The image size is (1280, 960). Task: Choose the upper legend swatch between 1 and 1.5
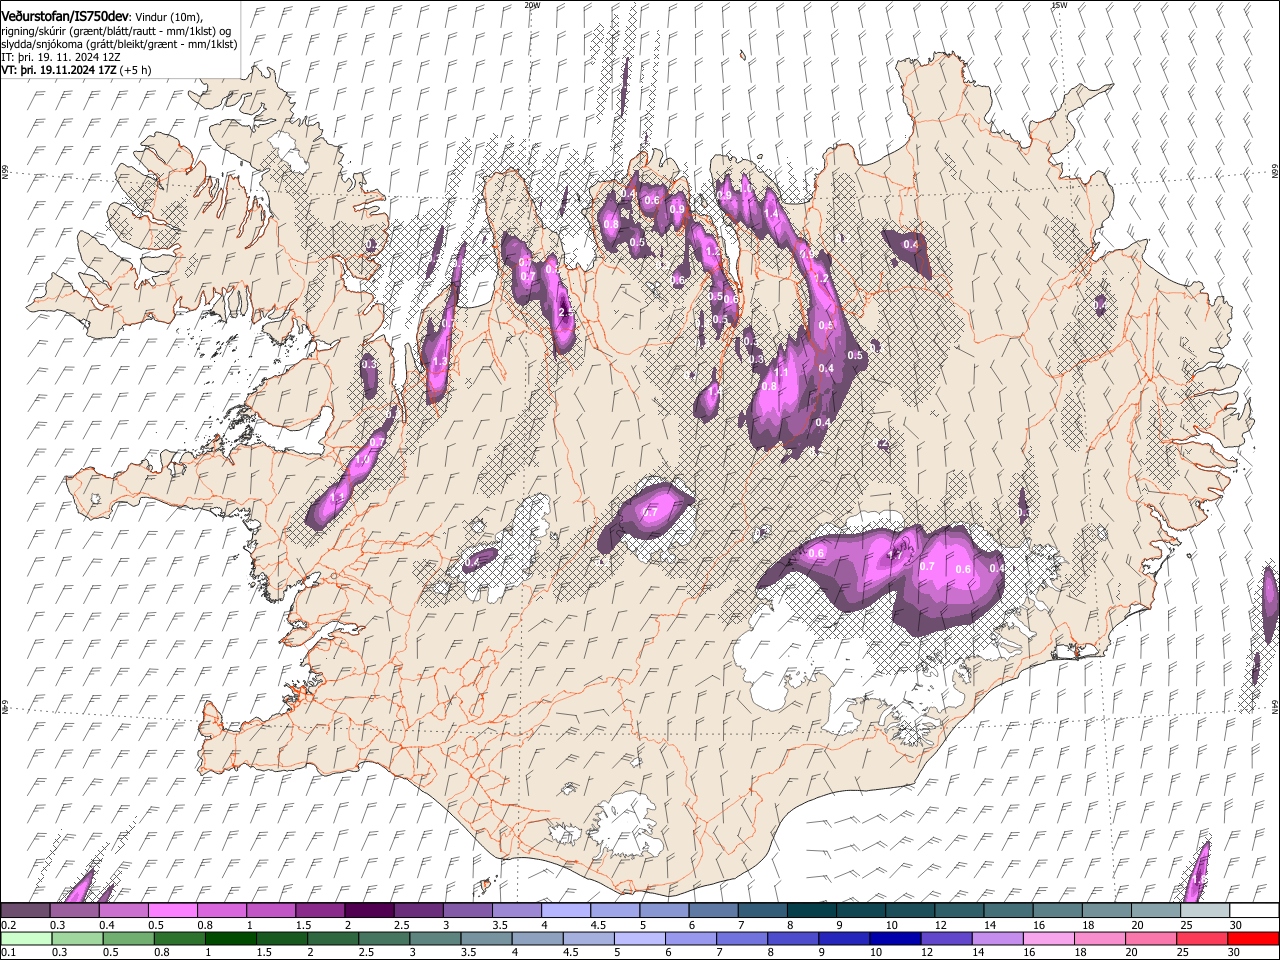click(270, 910)
